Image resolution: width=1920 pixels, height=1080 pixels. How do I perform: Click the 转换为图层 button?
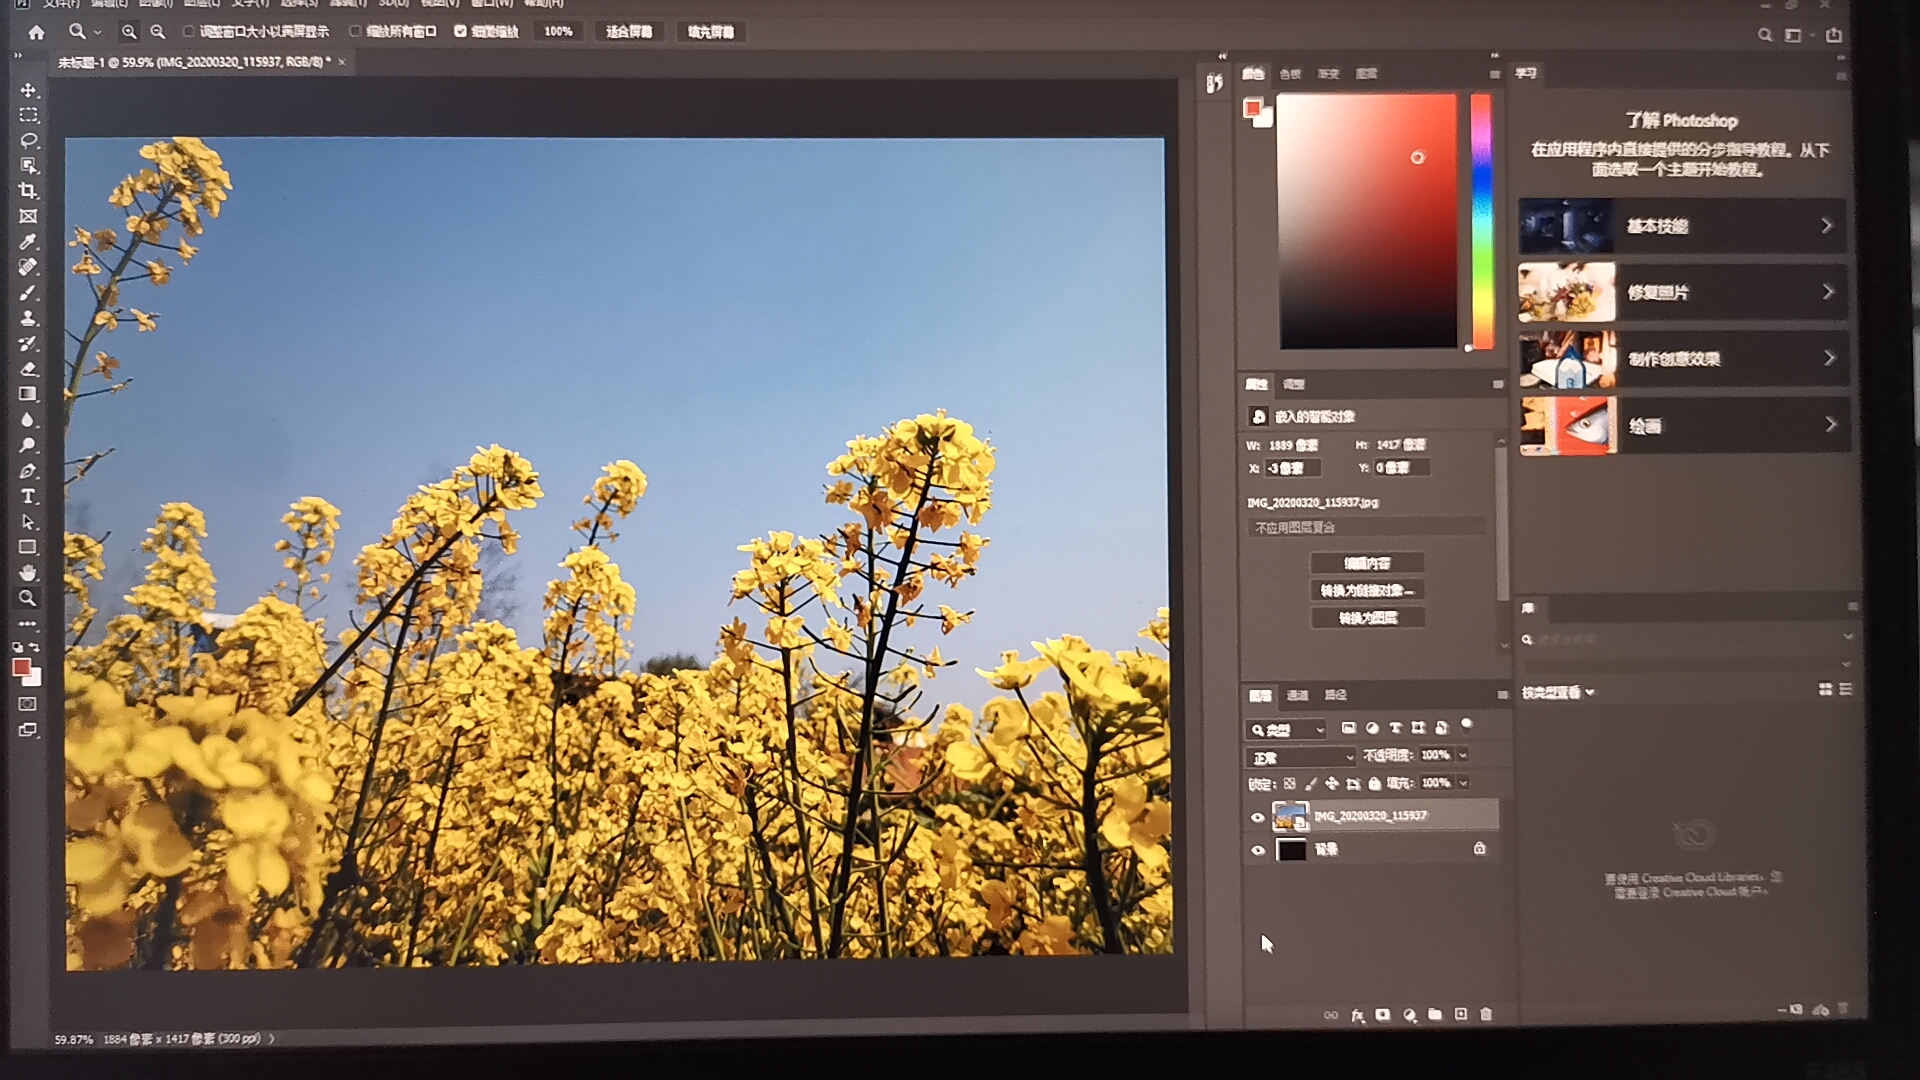point(1367,618)
